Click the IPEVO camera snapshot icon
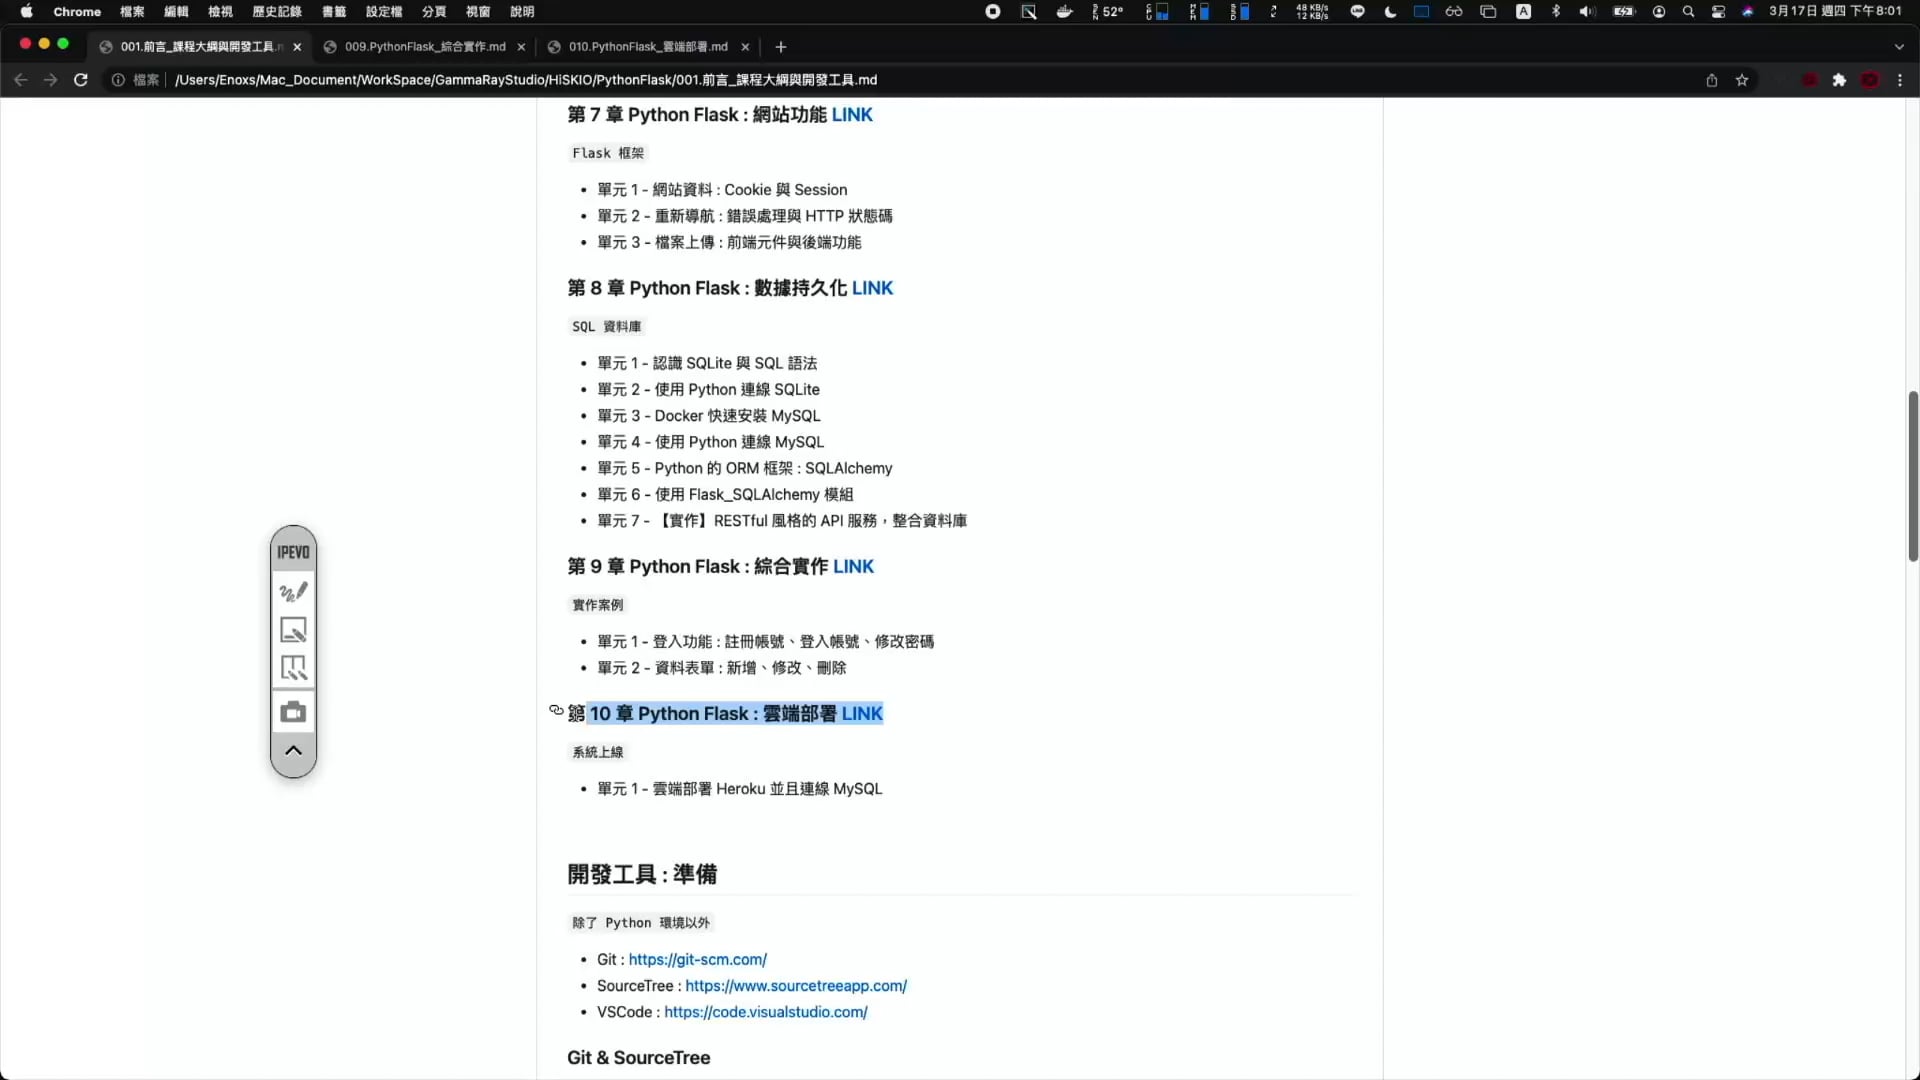This screenshot has width=1920, height=1080. click(293, 712)
